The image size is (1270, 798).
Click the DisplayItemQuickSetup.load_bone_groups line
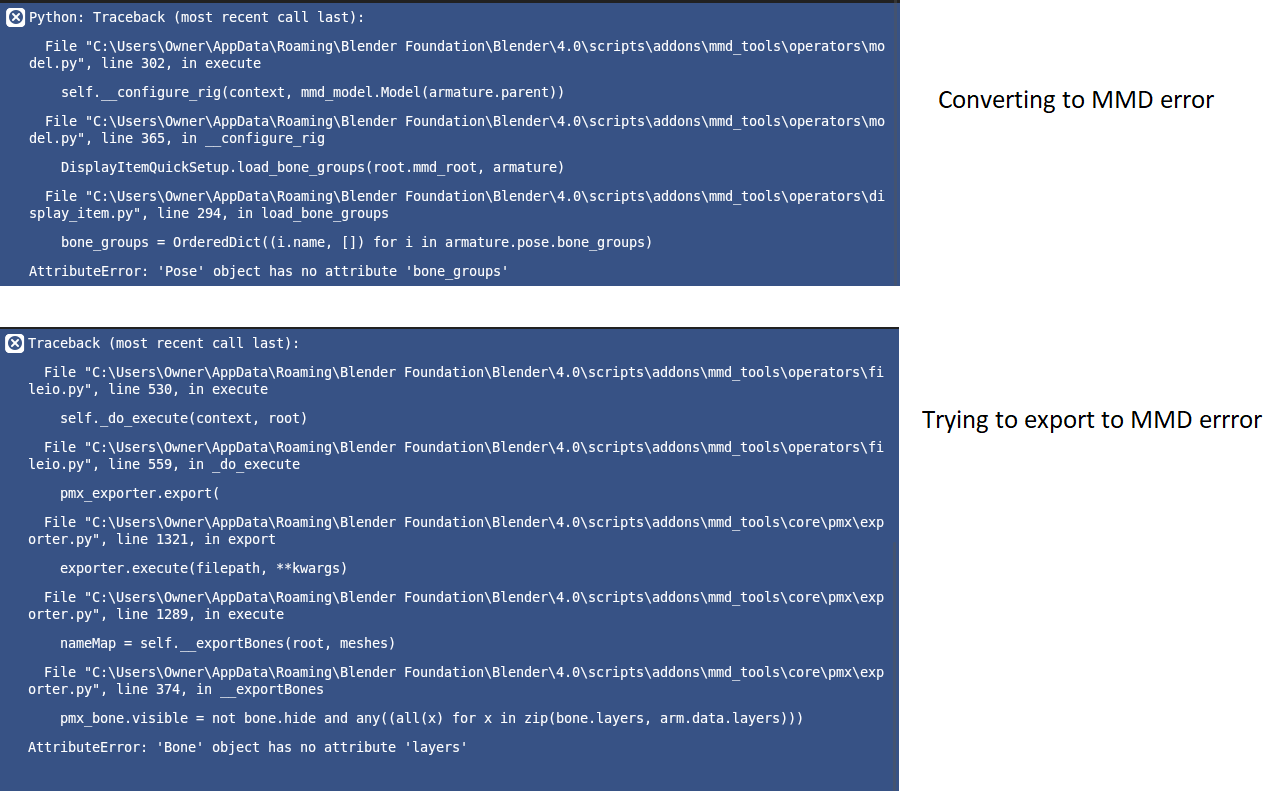click(313, 167)
